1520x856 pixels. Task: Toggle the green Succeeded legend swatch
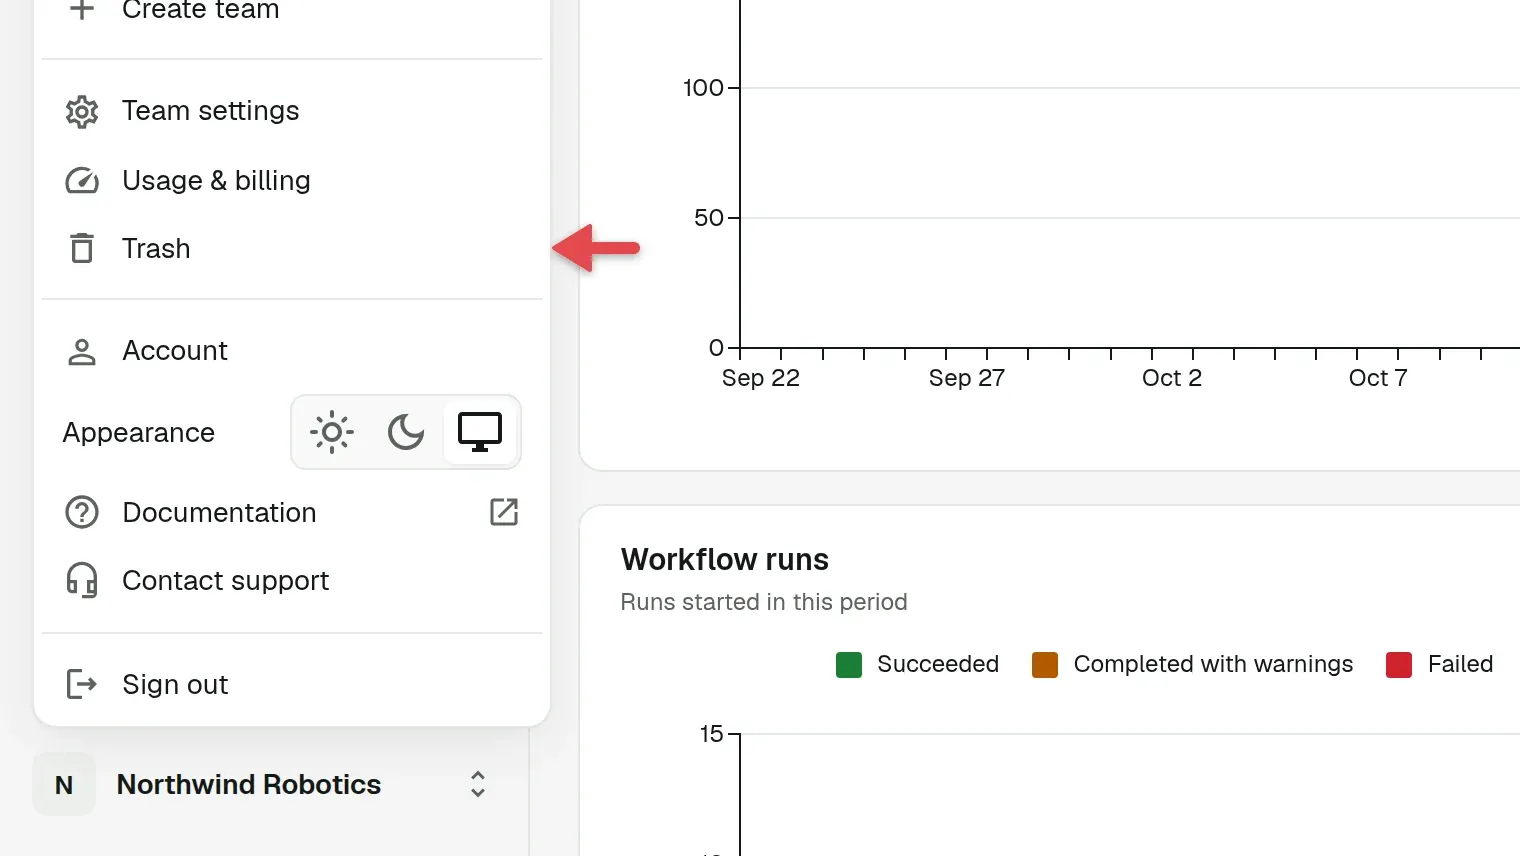coord(849,665)
